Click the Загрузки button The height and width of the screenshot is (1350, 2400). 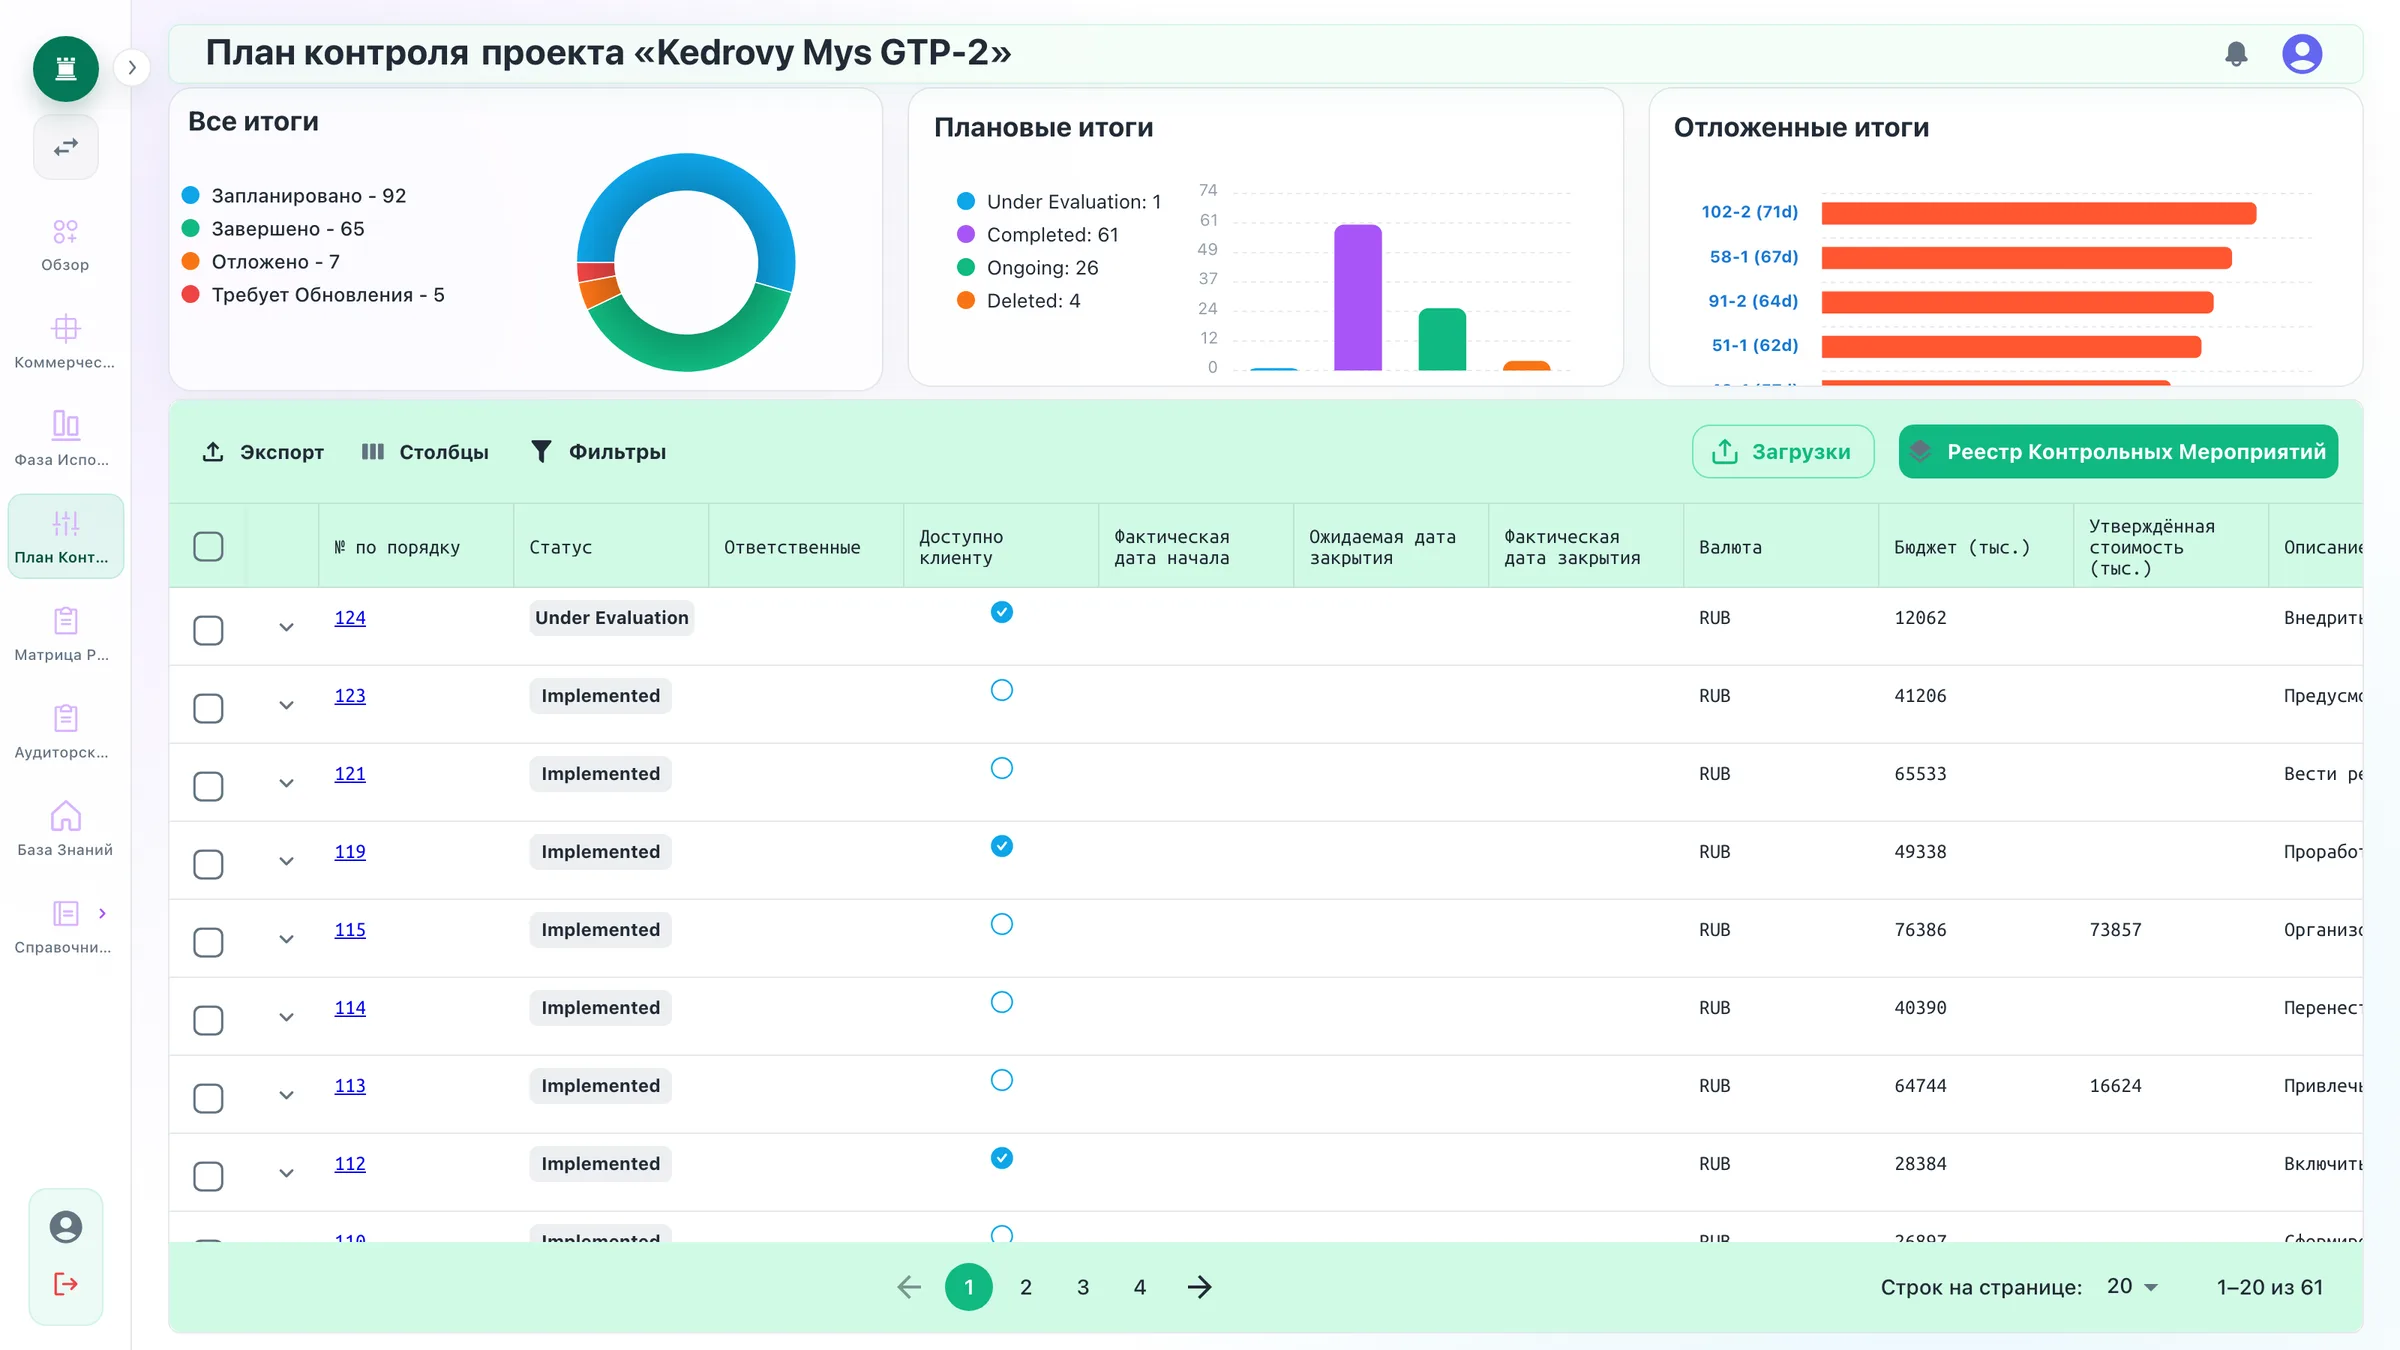point(1783,452)
